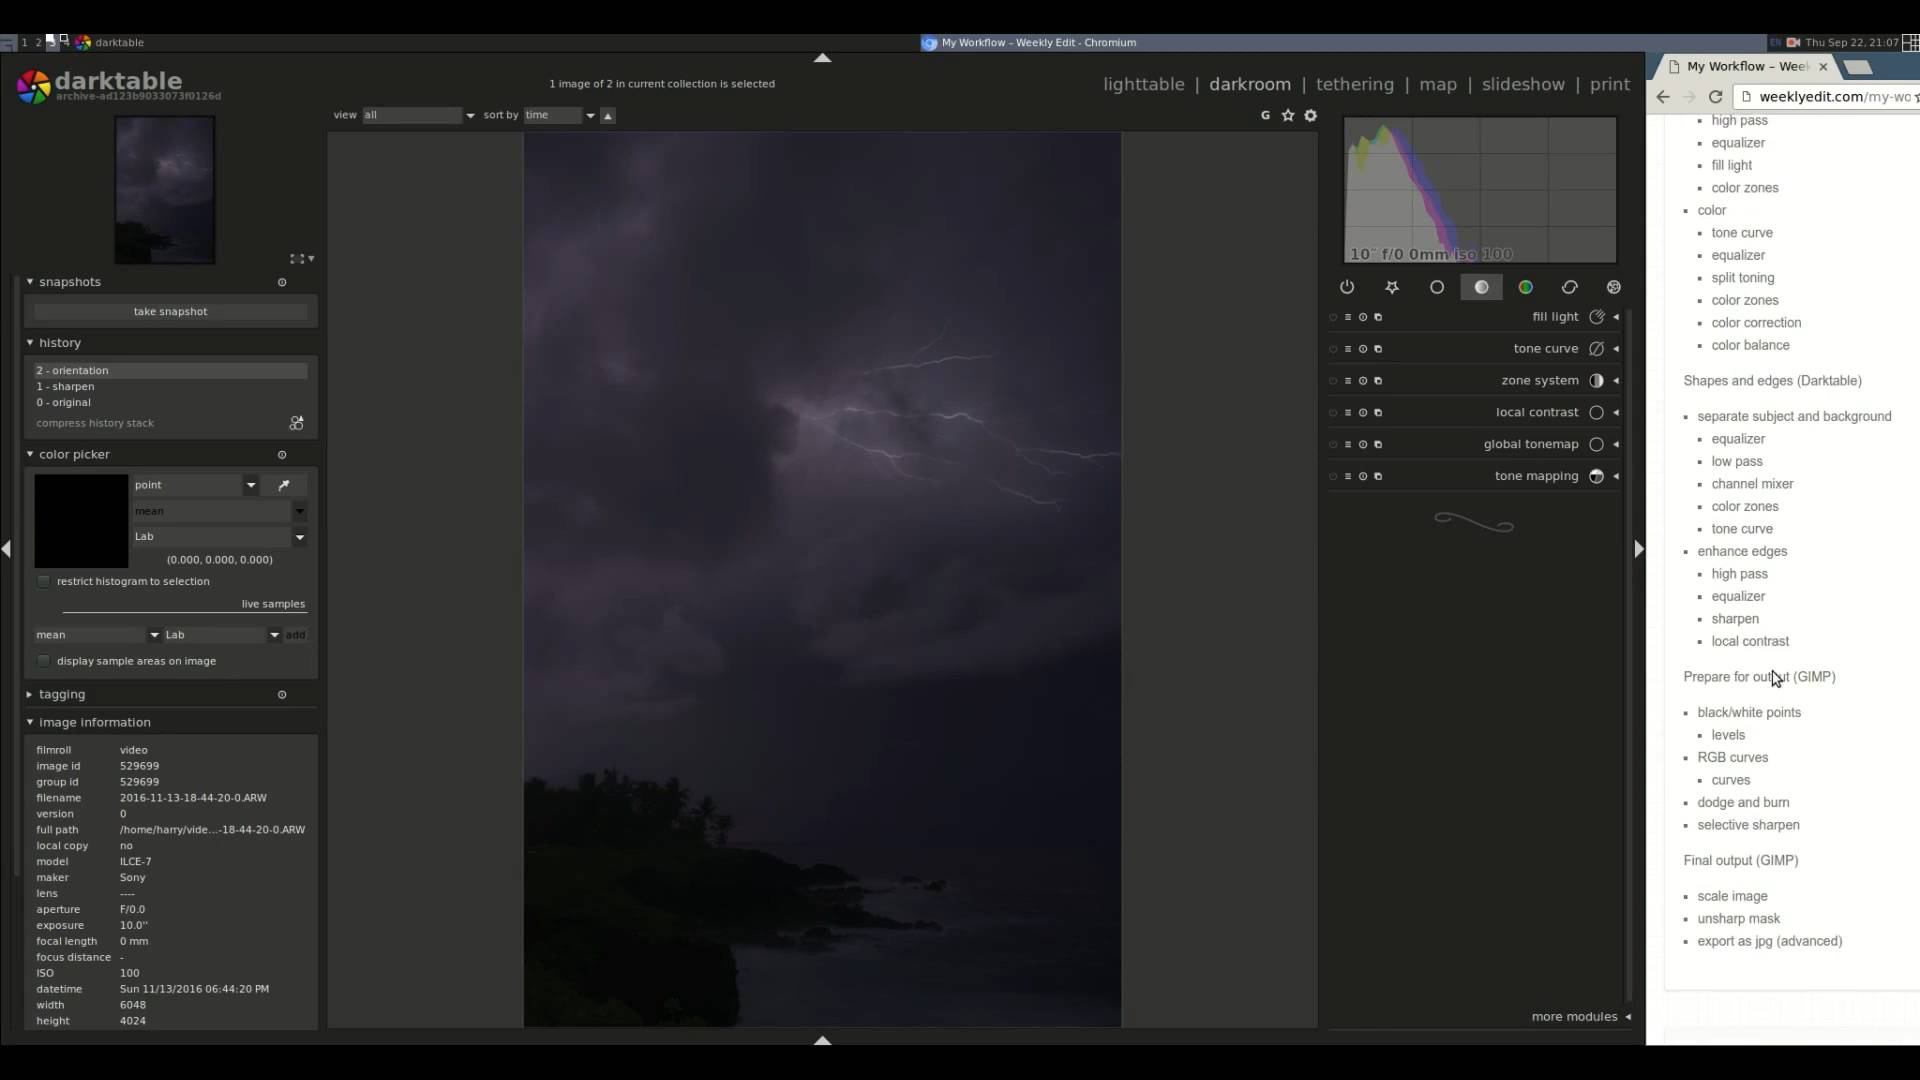This screenshot has height=1080, width=1920.
Task: Open the correction module group icon
Action: pos(1569,287)
